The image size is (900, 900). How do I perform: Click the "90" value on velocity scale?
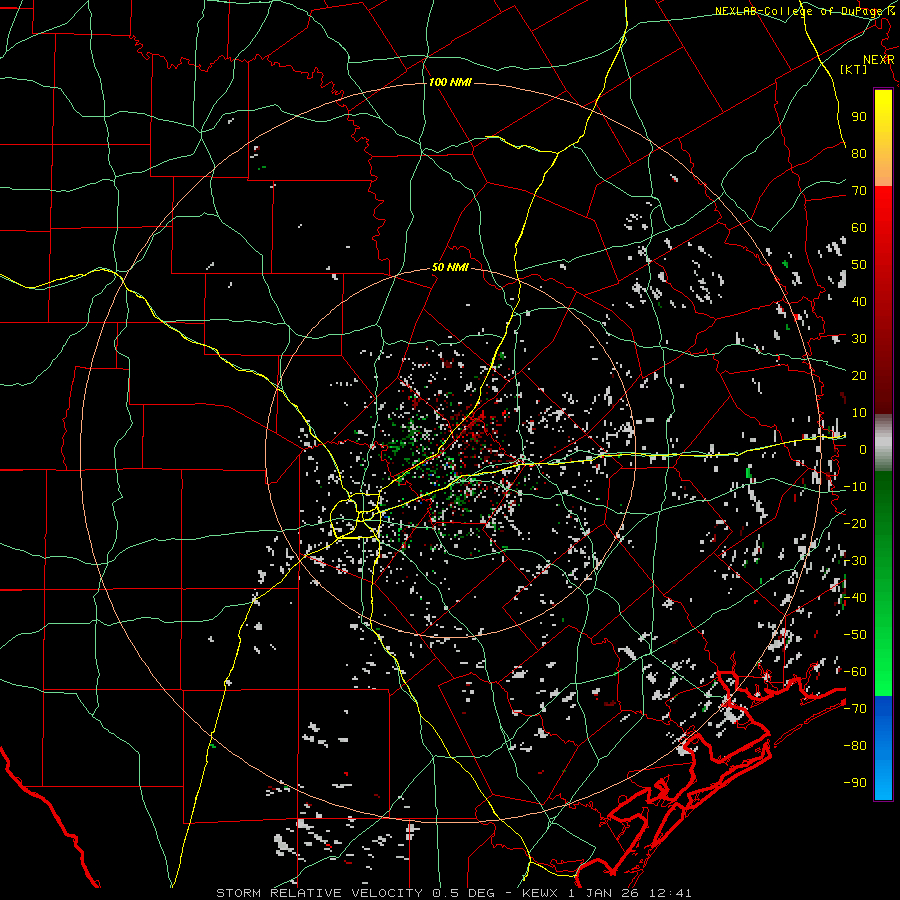coord(859,117)
